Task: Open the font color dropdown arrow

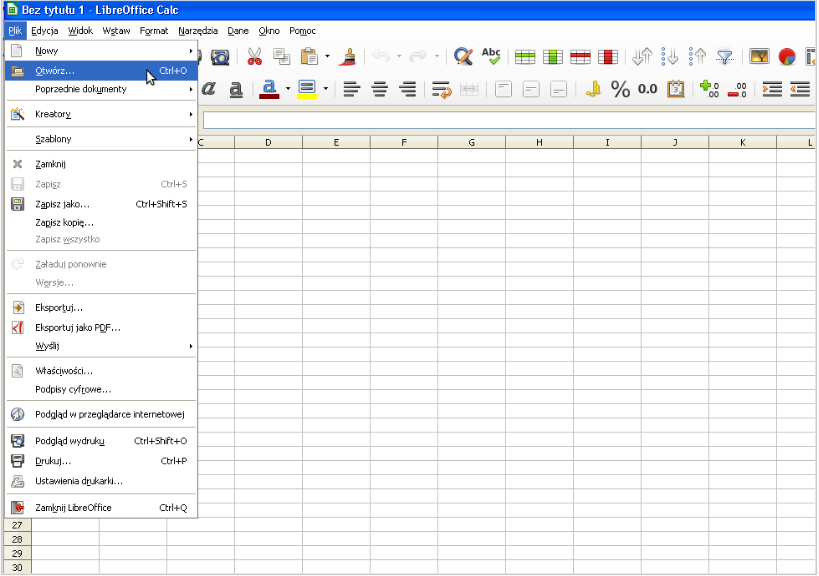Action: coord(288,89)
